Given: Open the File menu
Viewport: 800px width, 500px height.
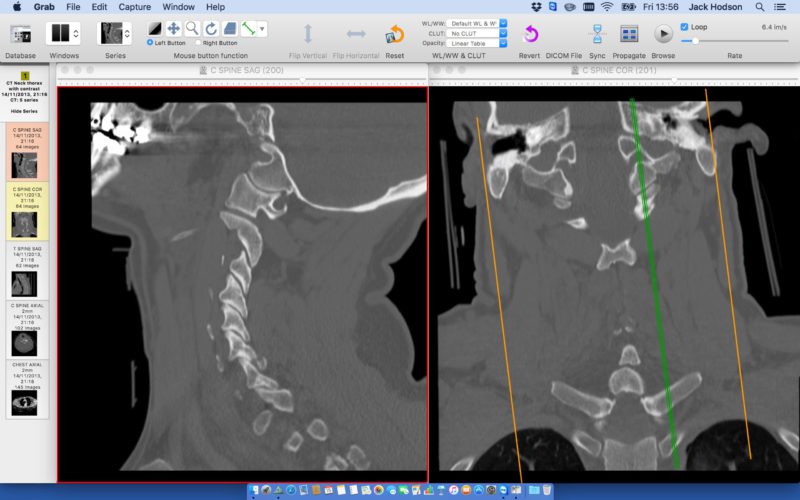Looking at the screenshot, I should pyautogui.click(x=73, y=7).
